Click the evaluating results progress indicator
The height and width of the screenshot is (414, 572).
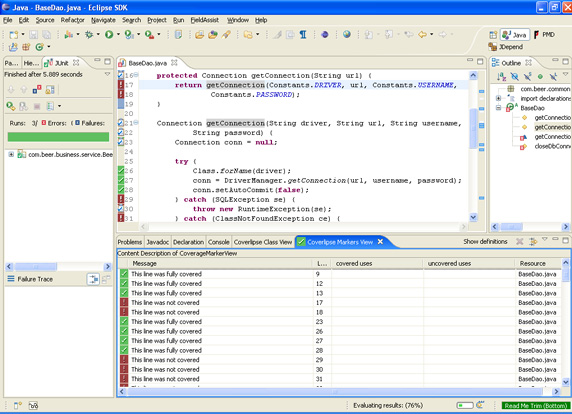[465, 406]
